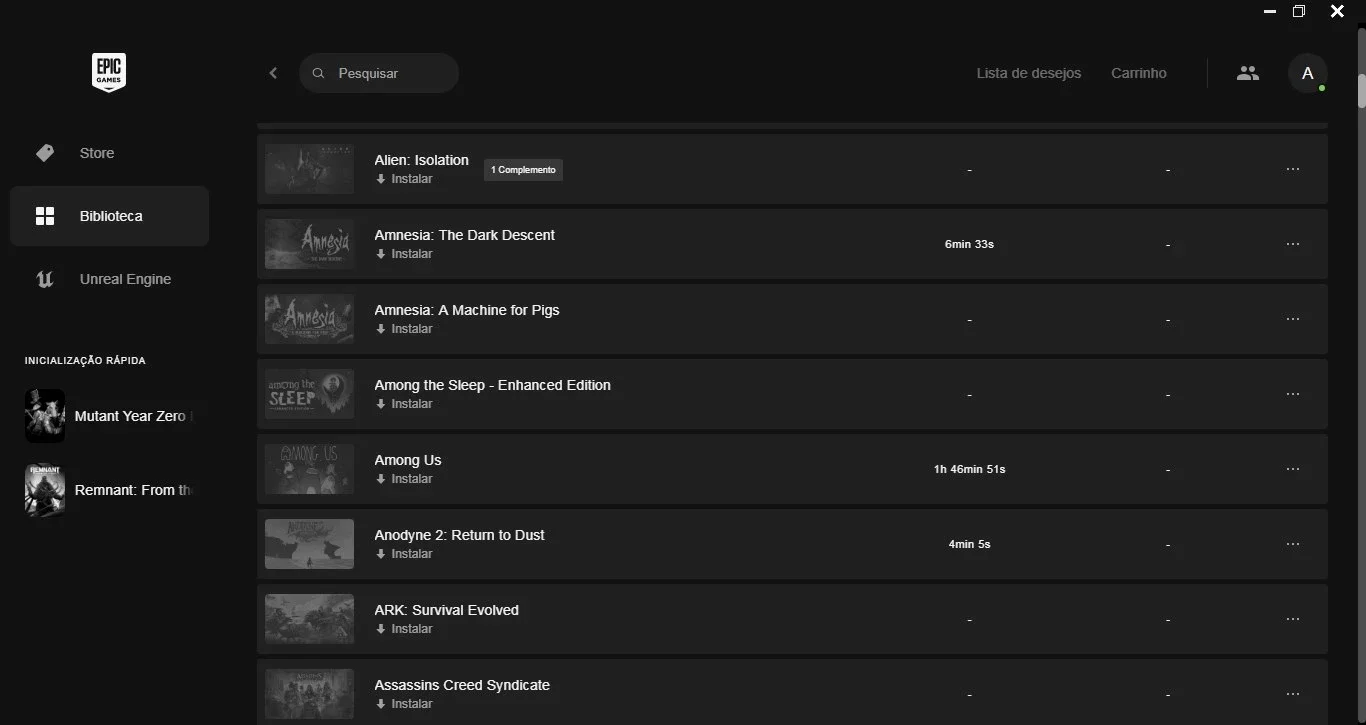
Task: Install Amnesia: The Dark Descent
Action: [404, 254]
